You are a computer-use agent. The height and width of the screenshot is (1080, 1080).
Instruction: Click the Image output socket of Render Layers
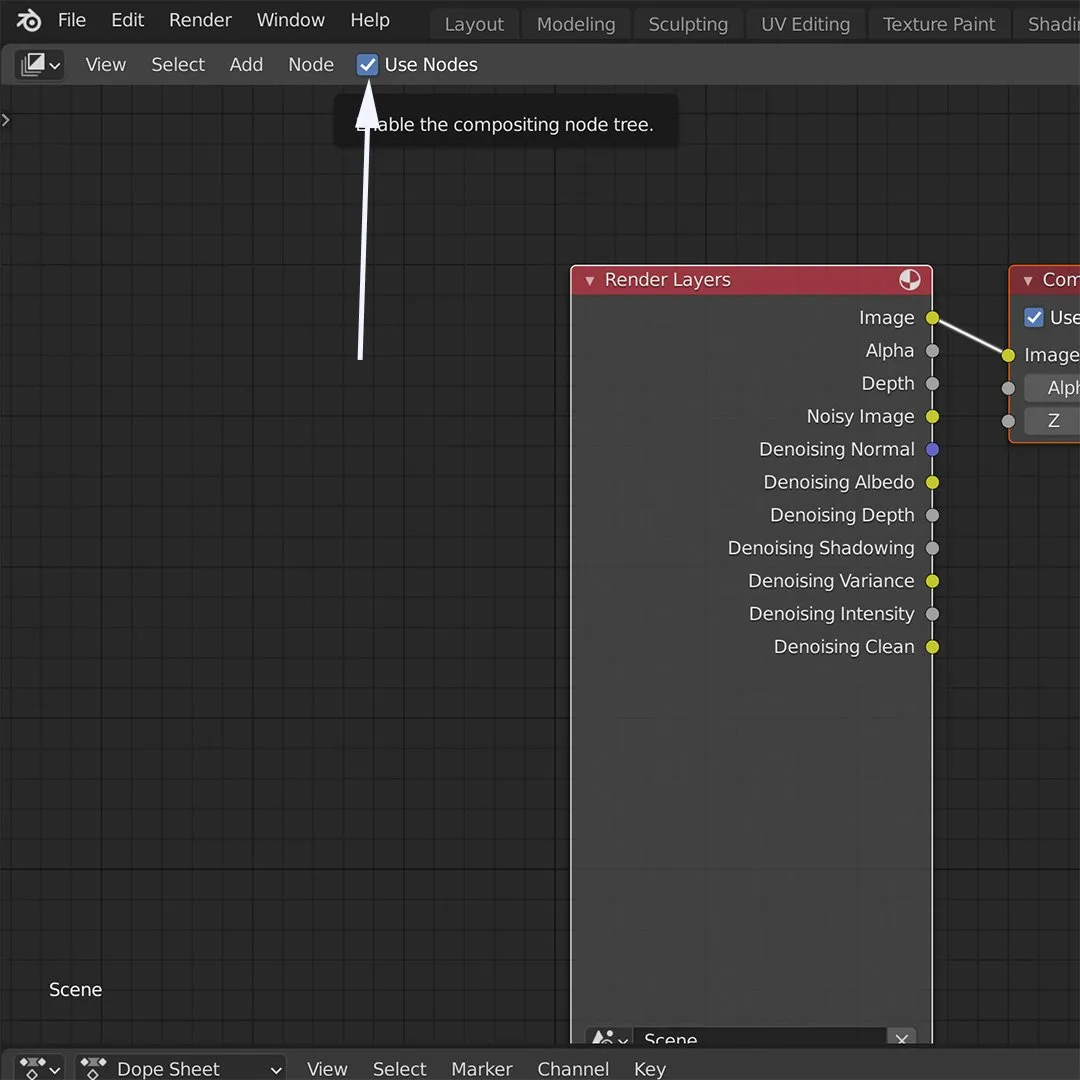click(932, 318)
